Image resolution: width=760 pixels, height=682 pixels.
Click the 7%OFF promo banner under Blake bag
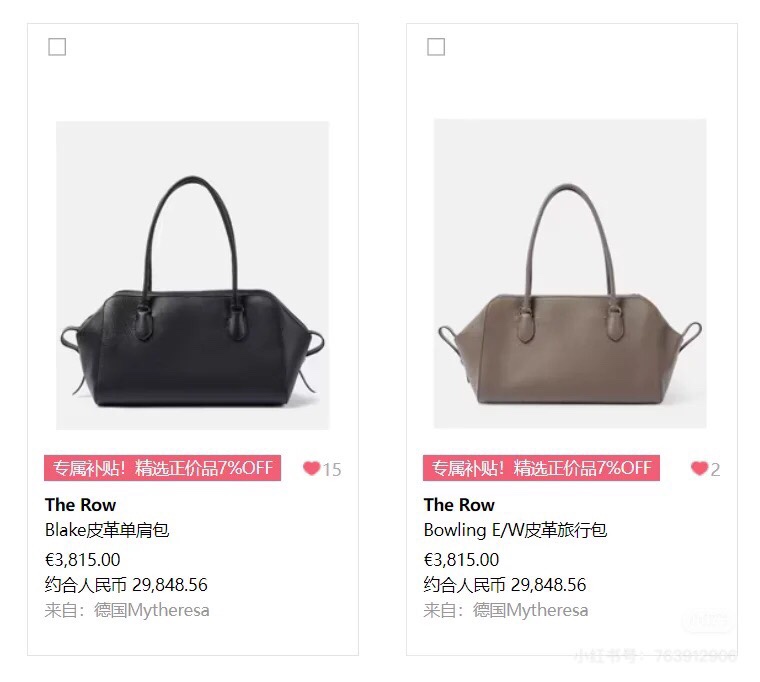[x=162, y=468]
